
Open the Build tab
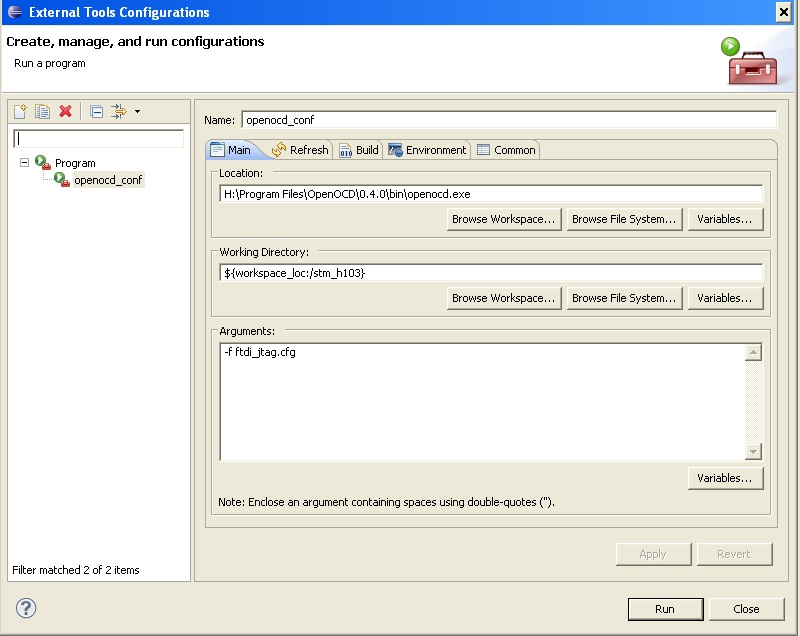tap(359, 150)
